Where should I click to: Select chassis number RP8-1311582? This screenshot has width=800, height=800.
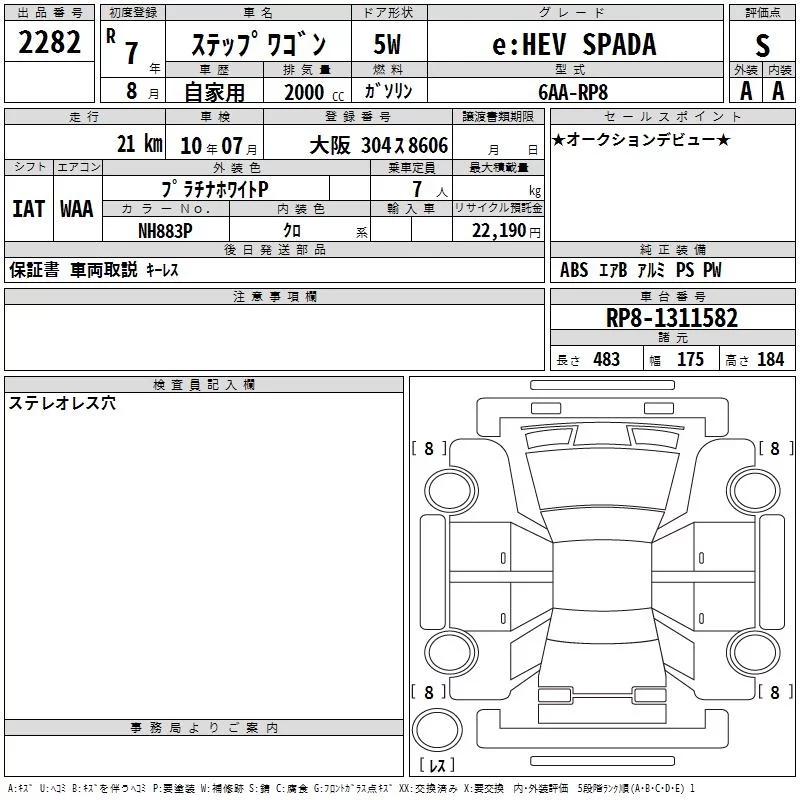coord(672,318)
